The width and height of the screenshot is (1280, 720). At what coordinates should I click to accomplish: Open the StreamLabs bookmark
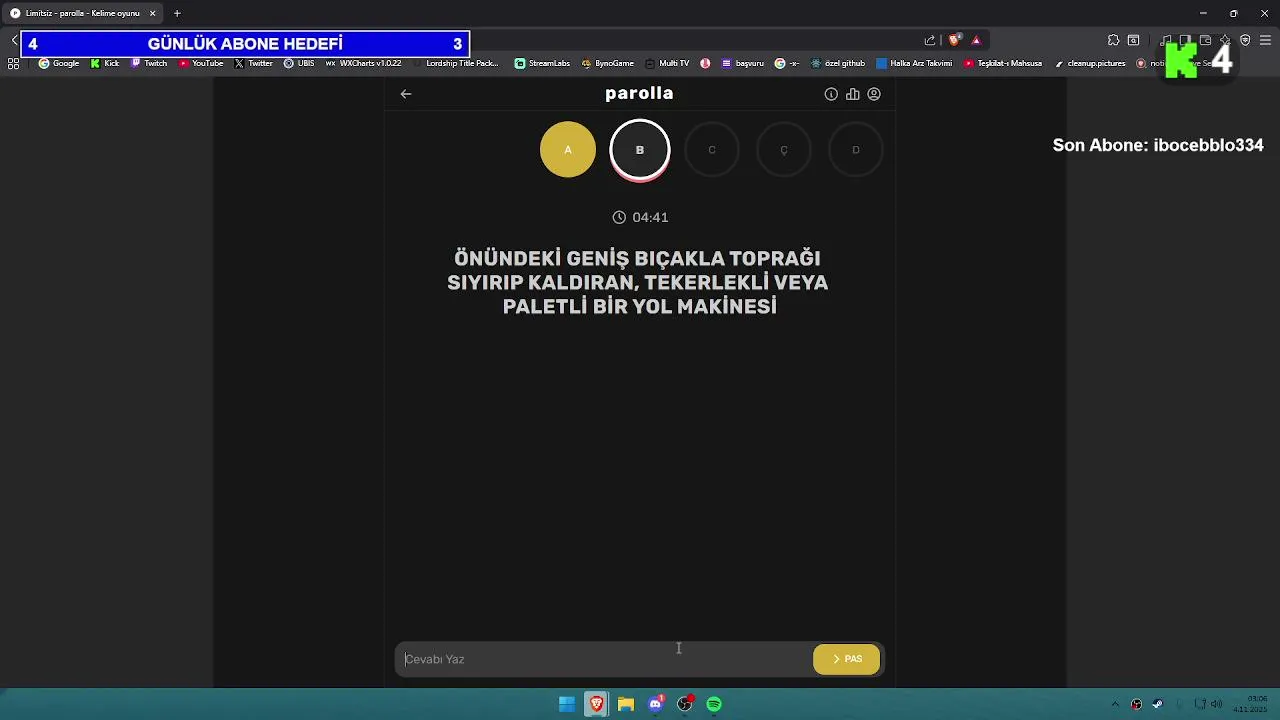tap(542, 63)
